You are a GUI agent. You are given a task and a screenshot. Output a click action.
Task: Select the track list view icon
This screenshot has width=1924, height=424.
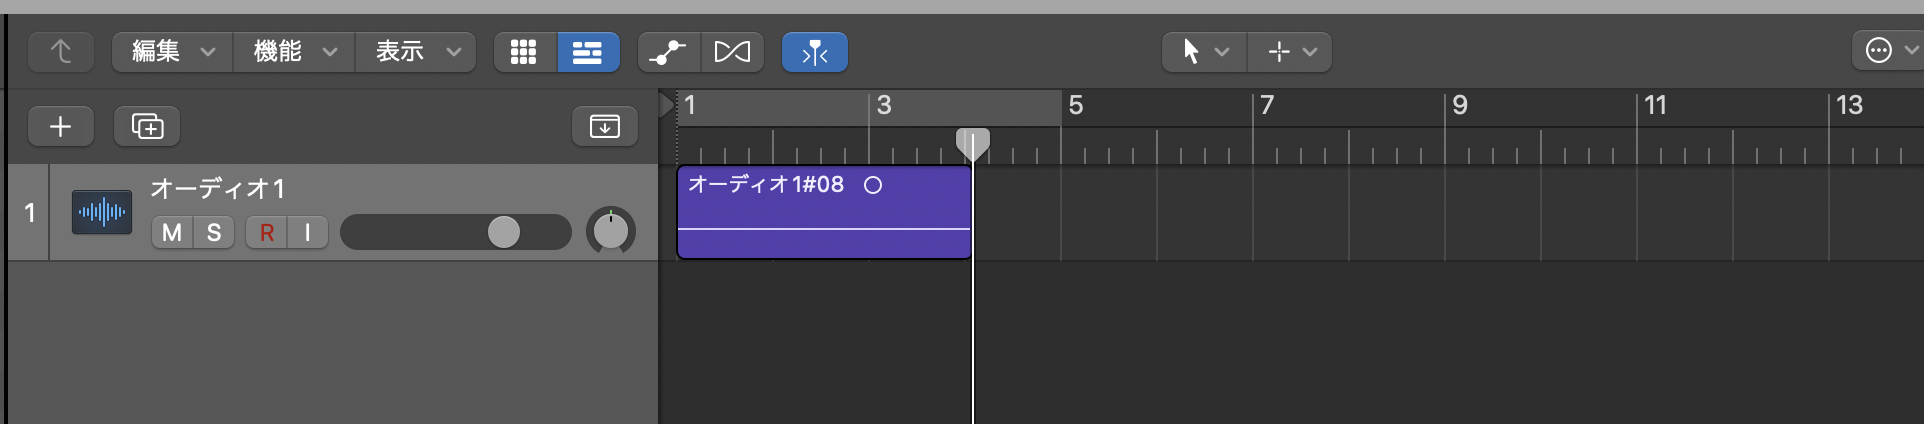coord(587,52)
